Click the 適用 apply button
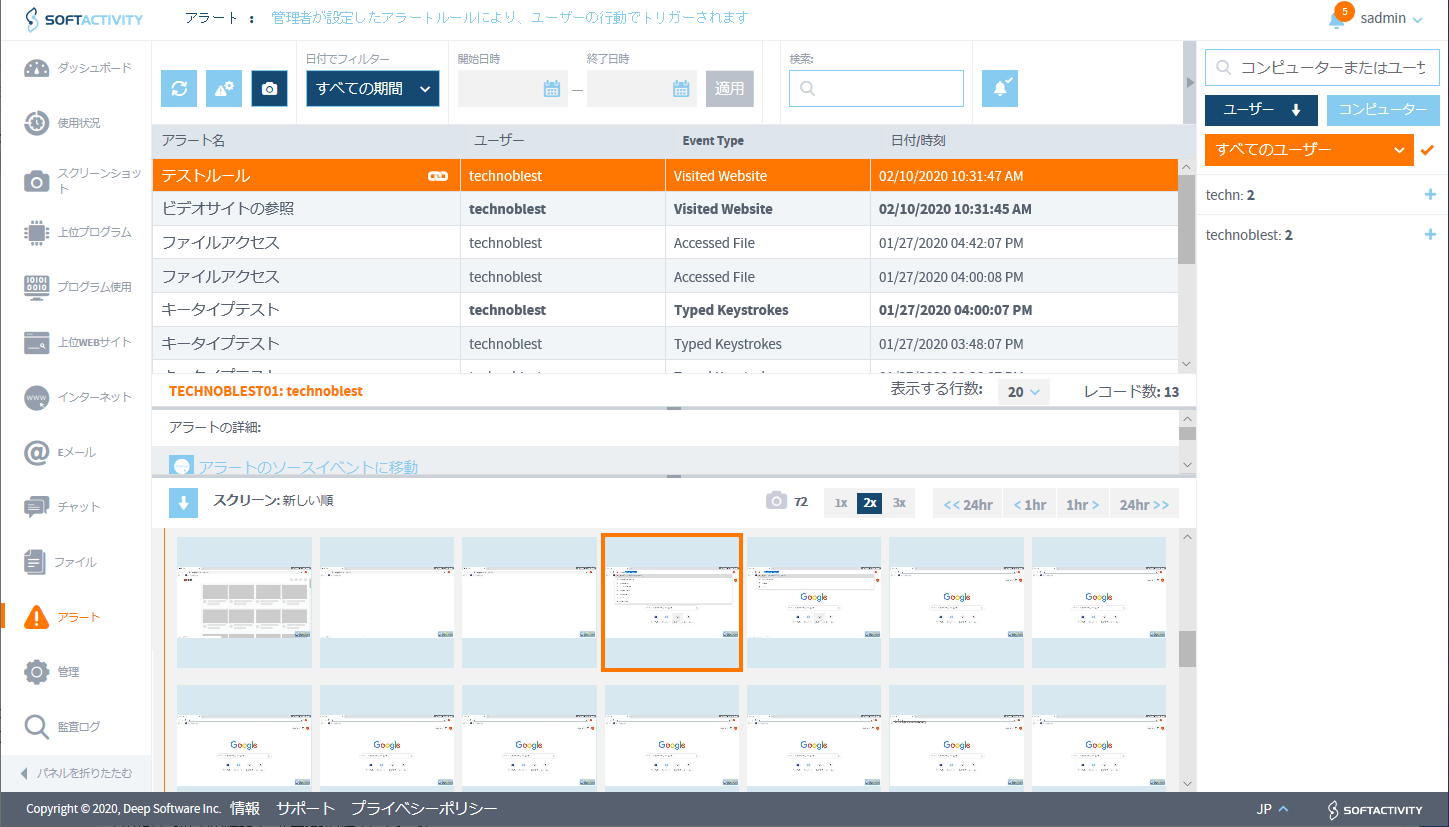The image size is (1449, 827). 729,88
